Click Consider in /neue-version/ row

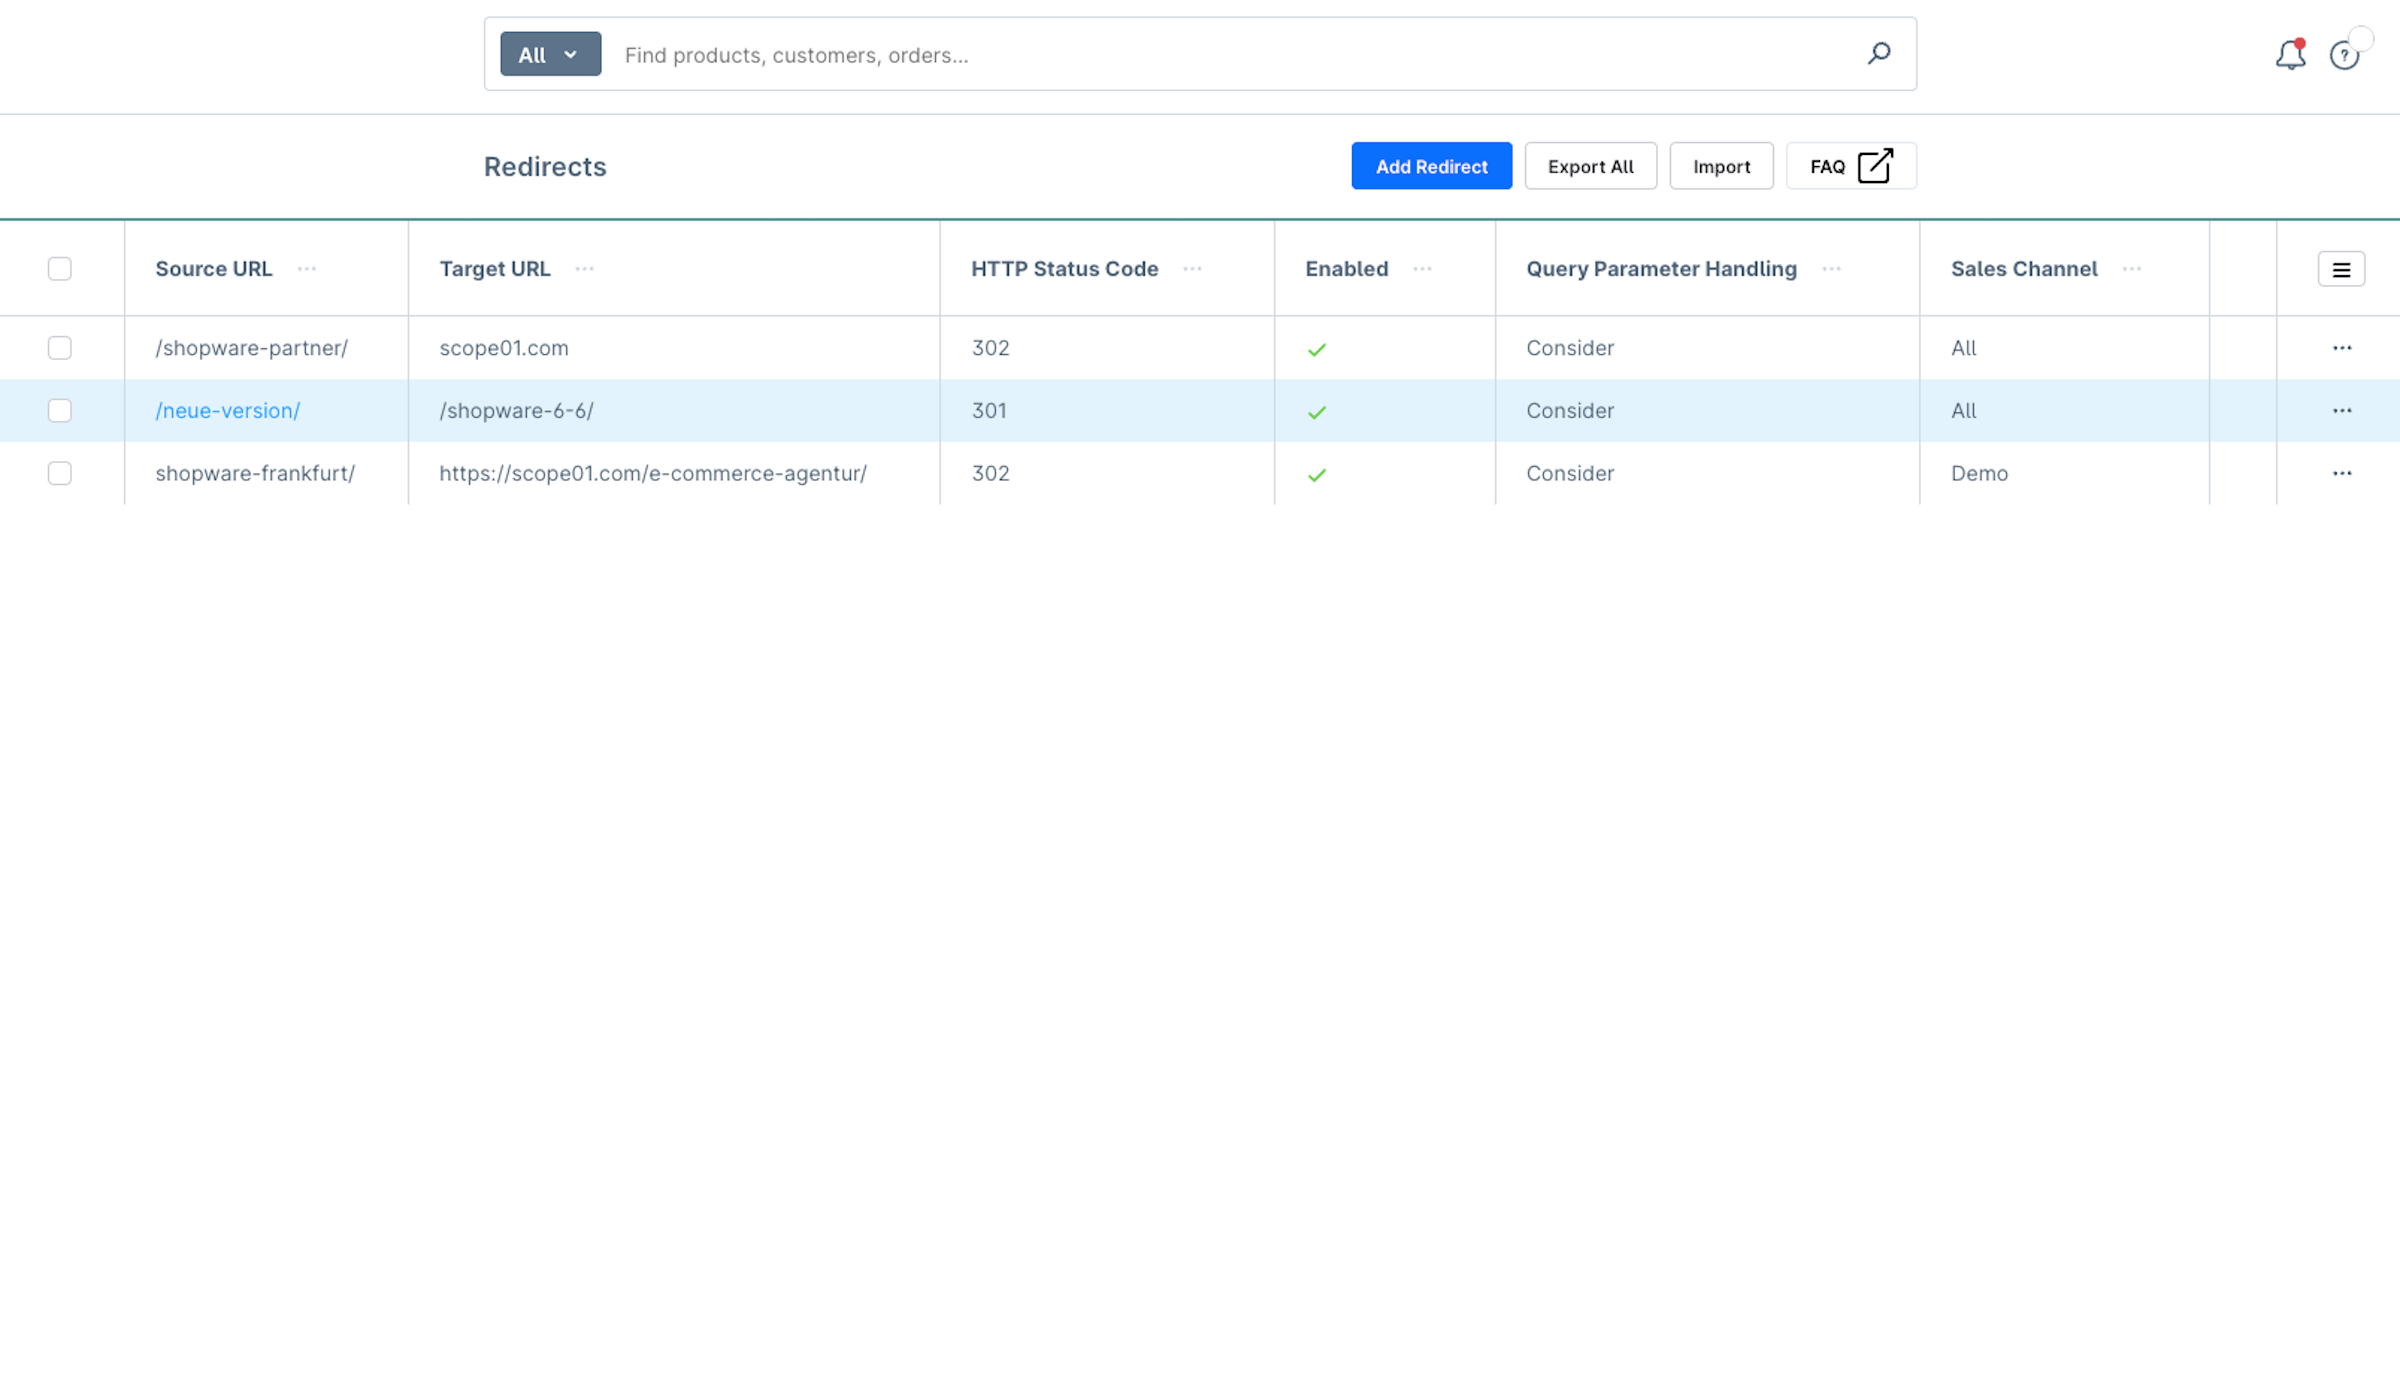pyautogui.click(x=1570, y=410)
